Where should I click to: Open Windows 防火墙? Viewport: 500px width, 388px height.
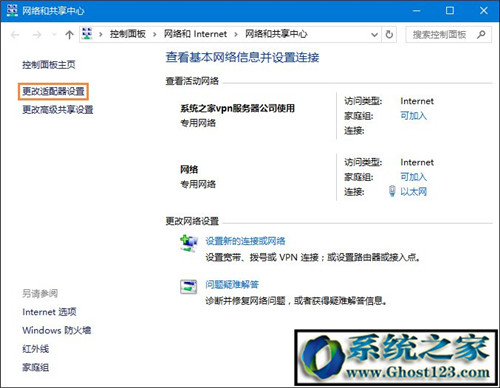[x=57, y=330]
